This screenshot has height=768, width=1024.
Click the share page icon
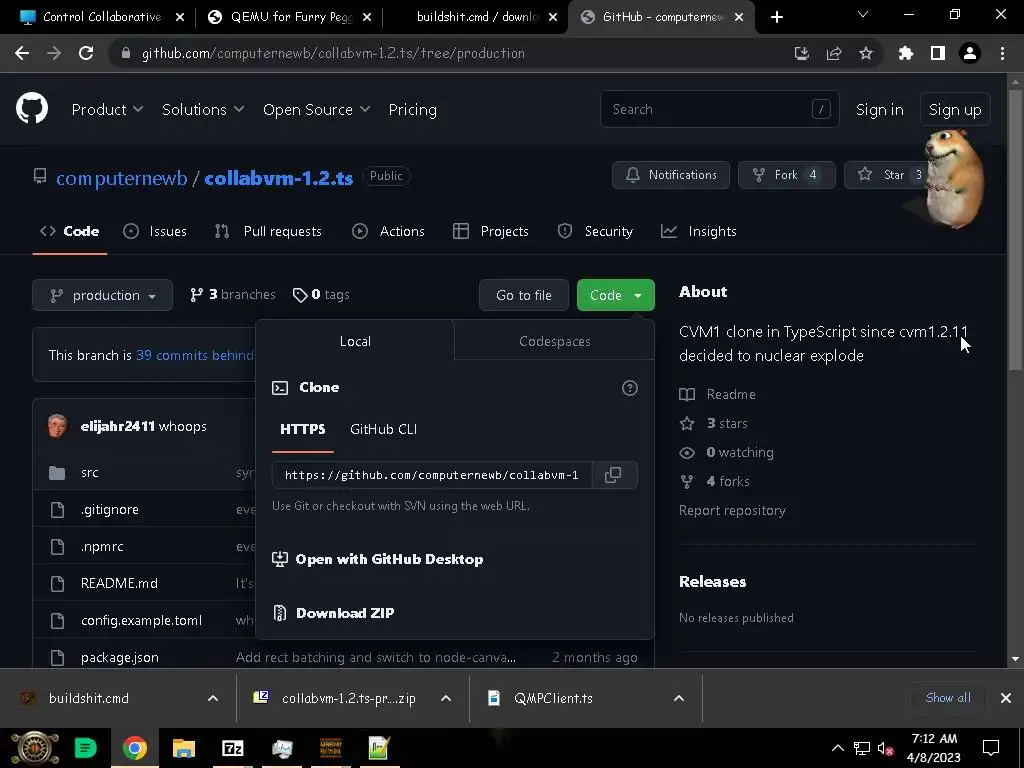coord(834,54)
